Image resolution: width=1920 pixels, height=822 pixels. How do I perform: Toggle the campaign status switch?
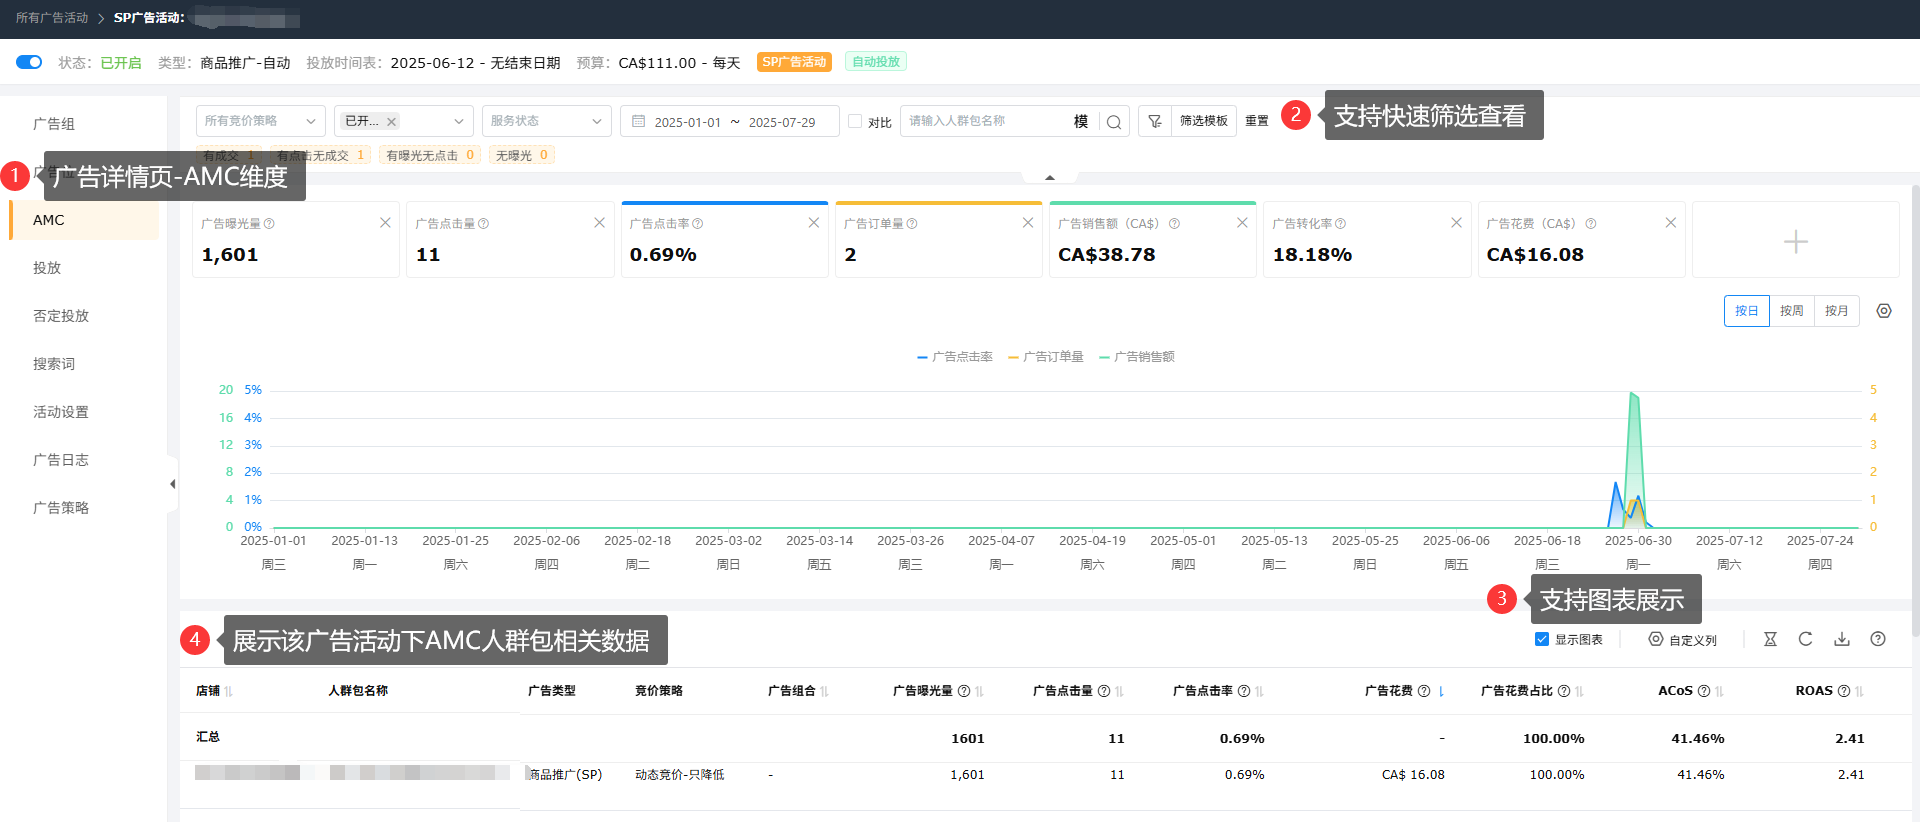point(29,62)
